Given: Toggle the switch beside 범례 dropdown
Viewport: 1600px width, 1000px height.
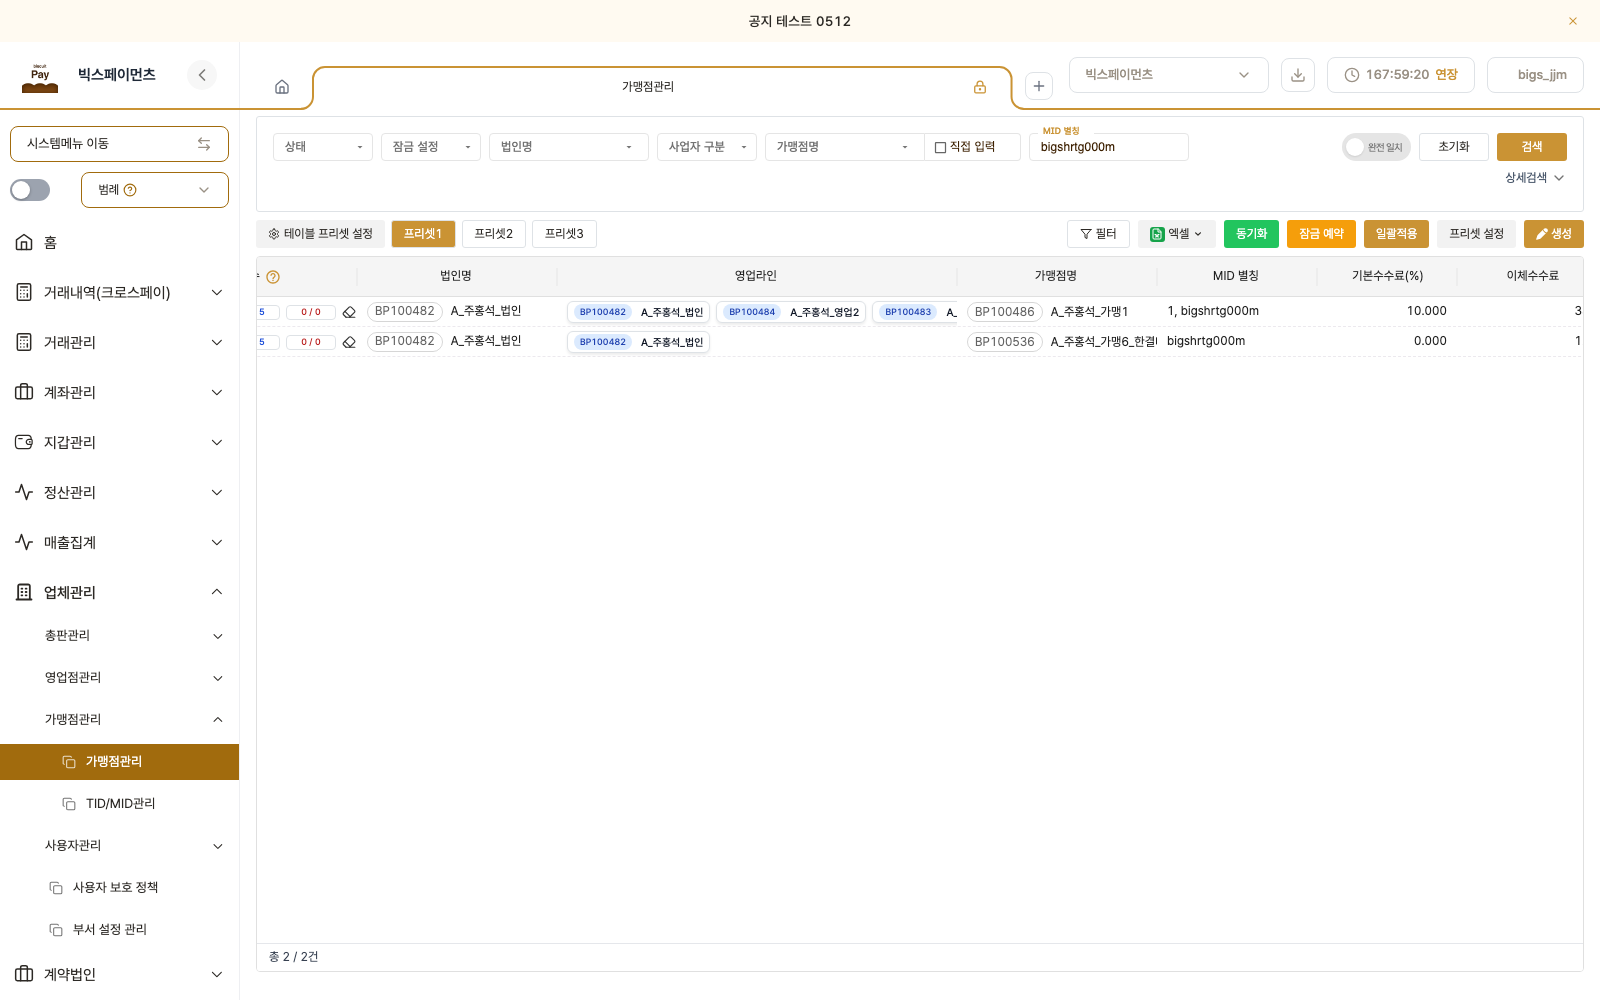Looking at the screenshot, I should tap(30, 190).
